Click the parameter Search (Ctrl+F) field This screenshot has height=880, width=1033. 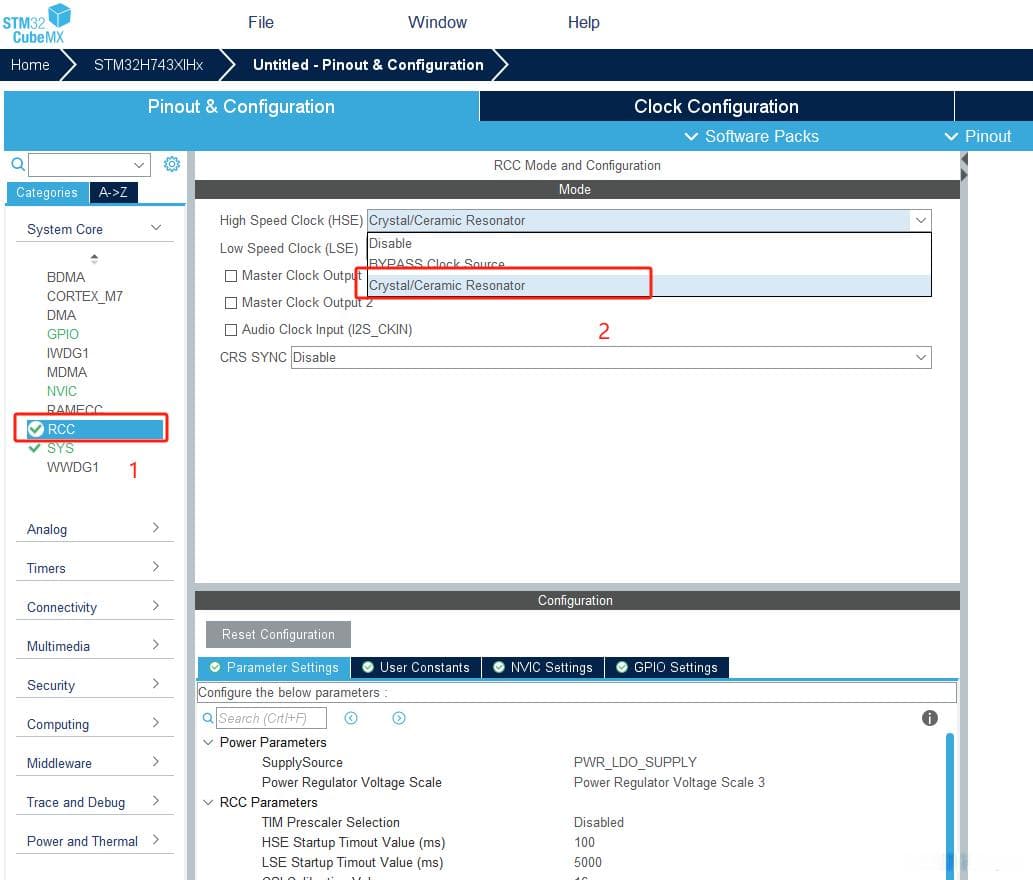tap(271, 718)
